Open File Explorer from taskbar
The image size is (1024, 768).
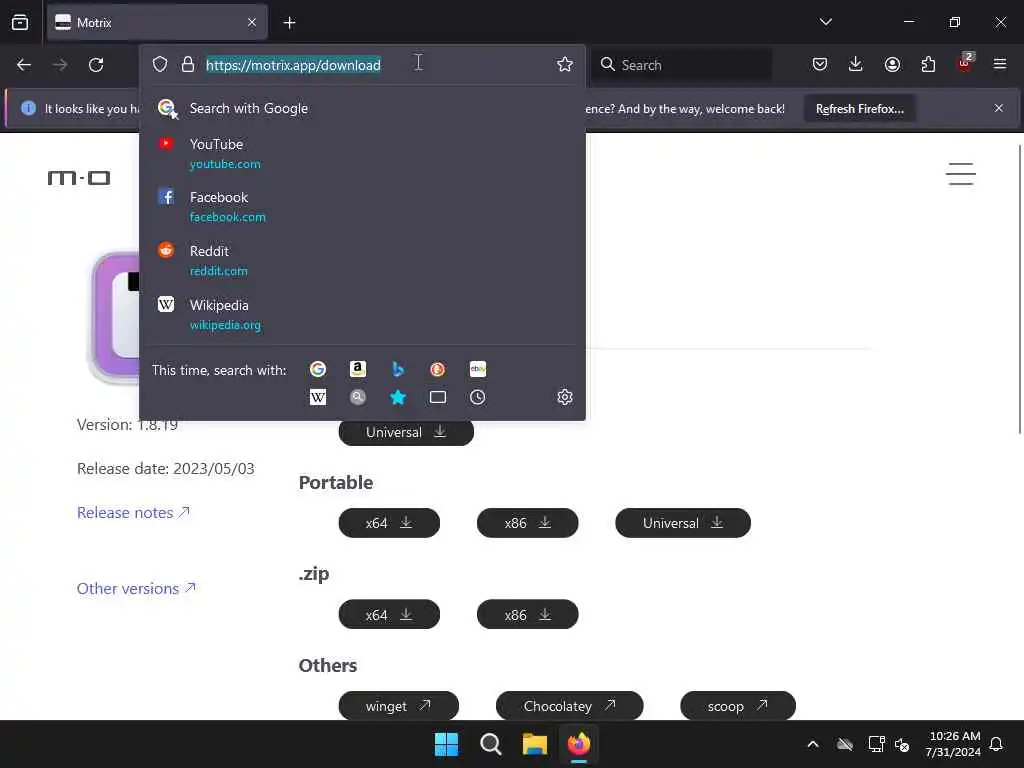tap(534, 744)
